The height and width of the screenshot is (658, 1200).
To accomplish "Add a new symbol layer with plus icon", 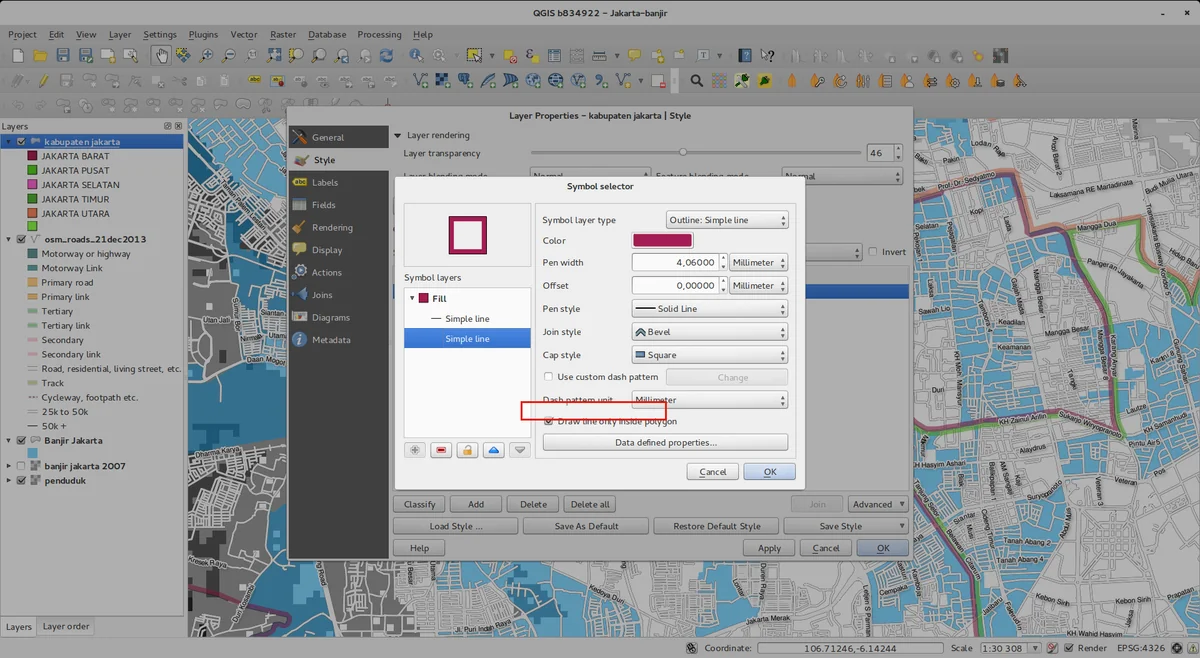I will [x=415, y=450].
